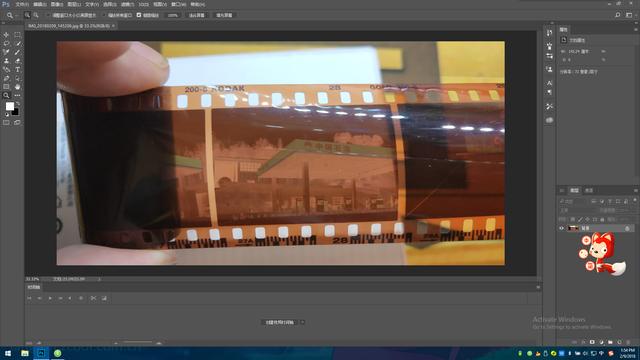640x360 pixels.
Task: Click the create video timeline button
Action: 280,322
